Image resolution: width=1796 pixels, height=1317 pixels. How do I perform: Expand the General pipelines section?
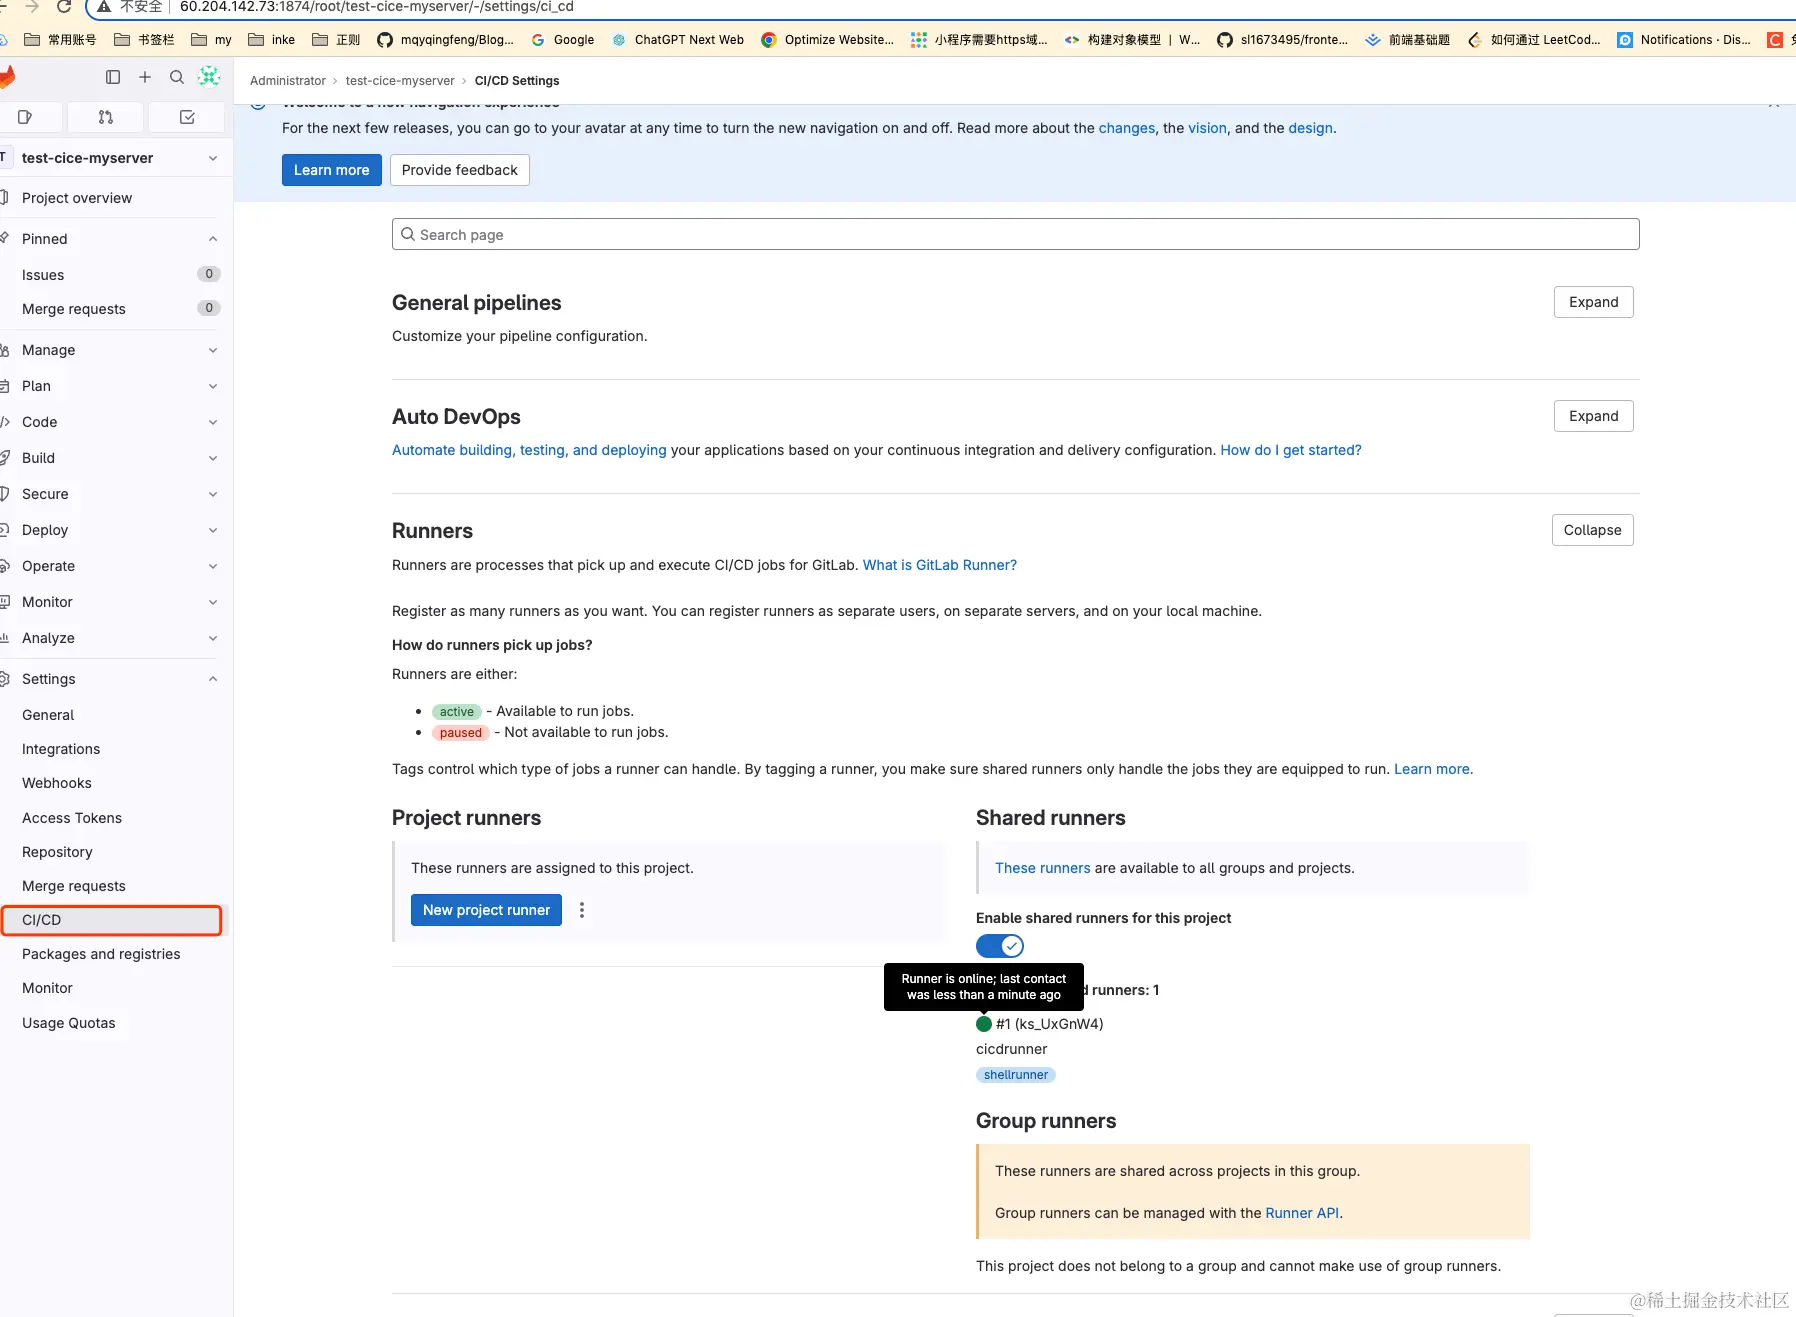[x=1594, y=302]
